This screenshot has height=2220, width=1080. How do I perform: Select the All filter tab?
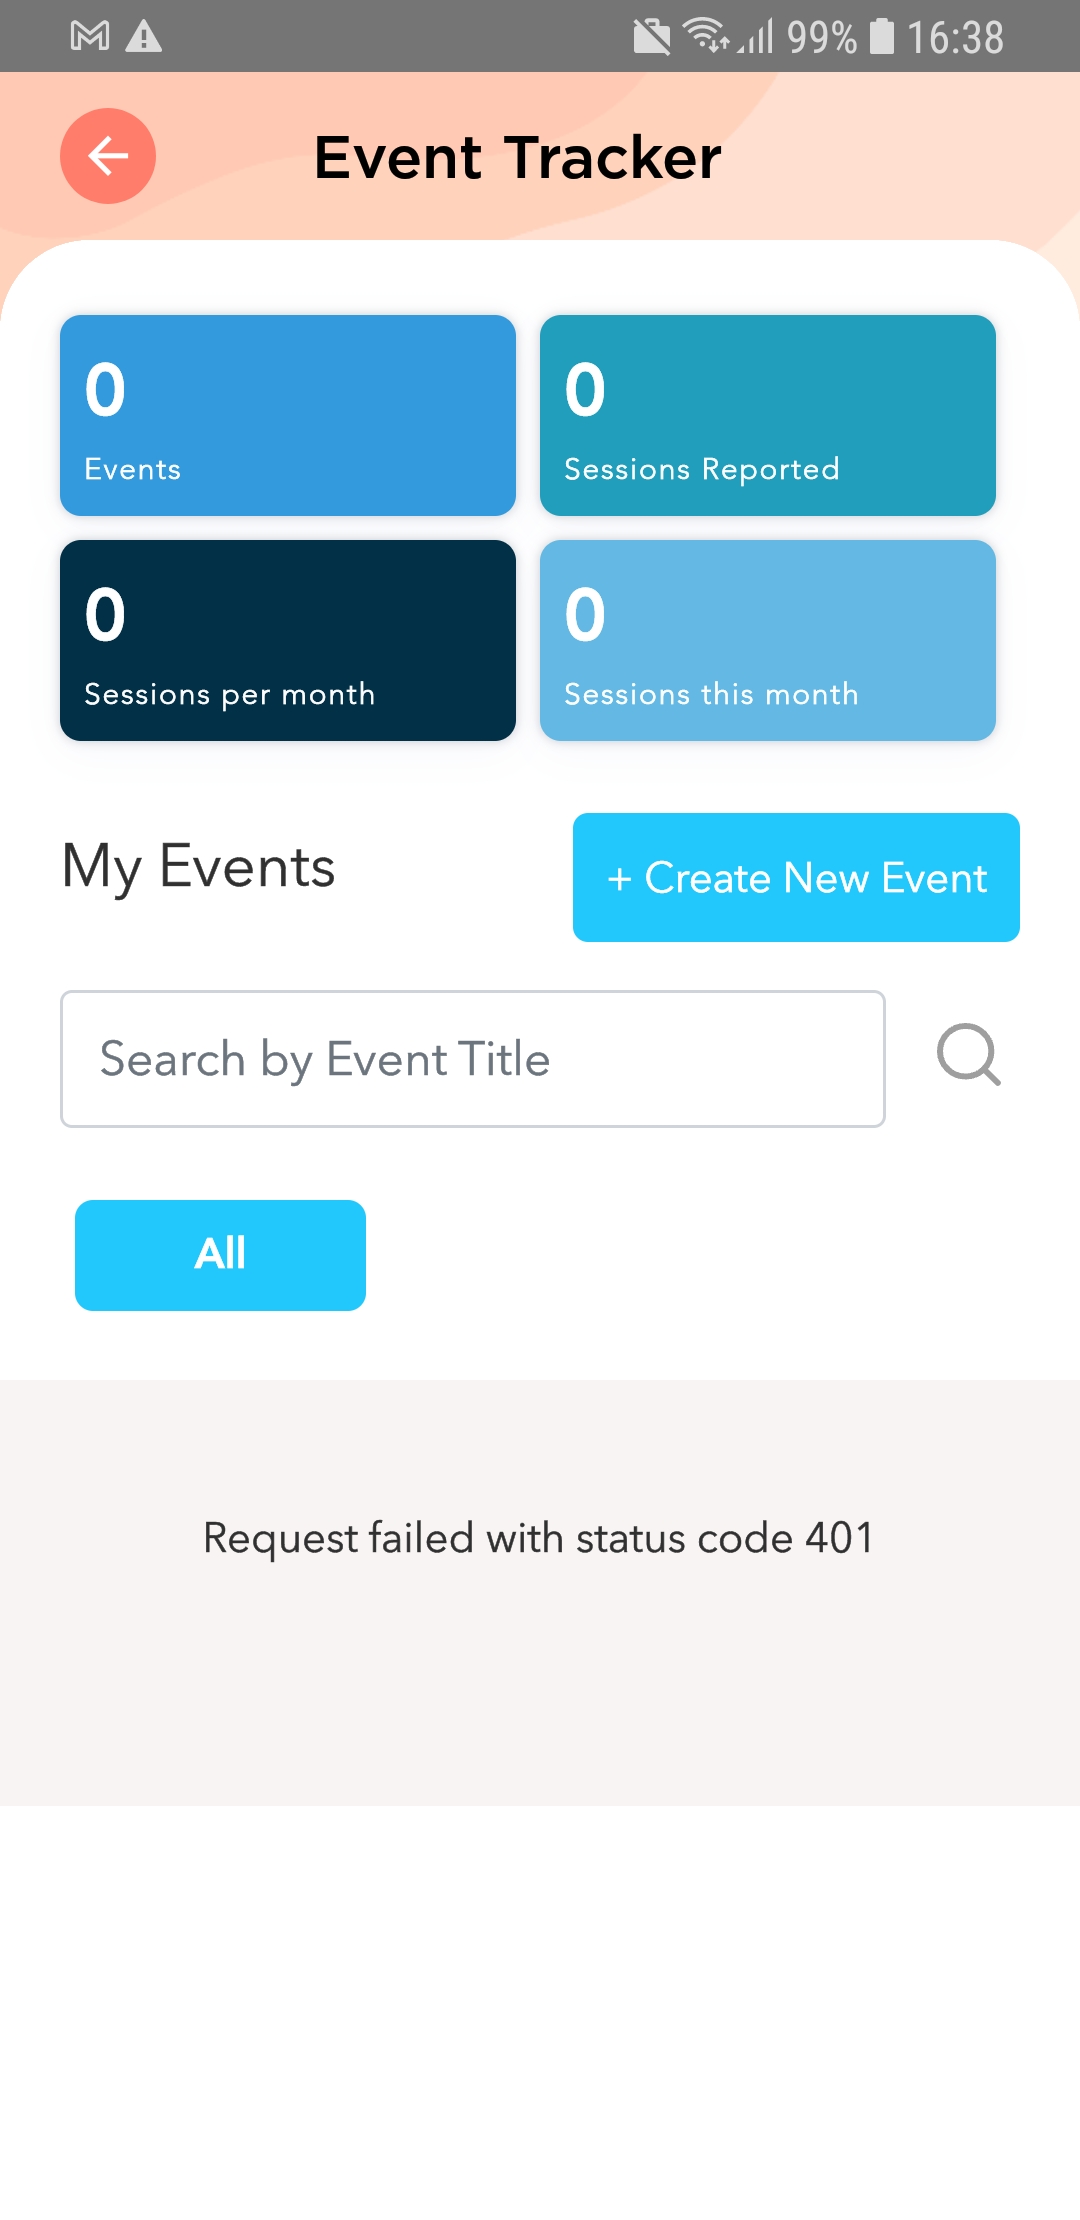[220, 1255]
